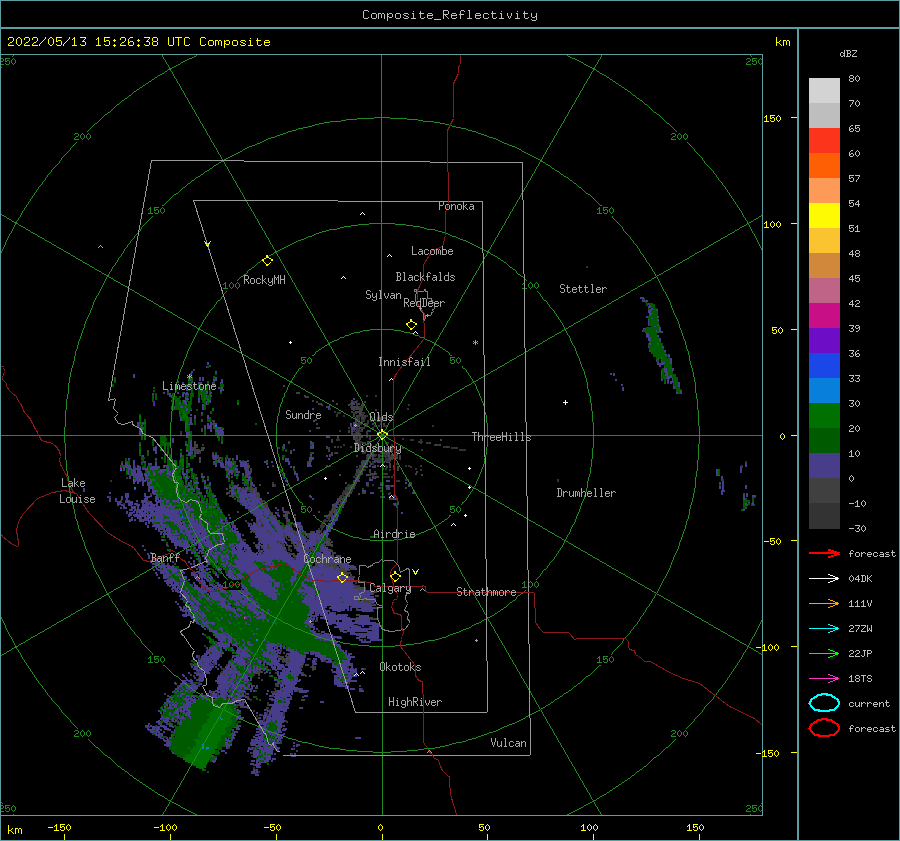The image size is (900, 841).
Task: Click the Lacombe city label
Action: [x=432, y=251]
